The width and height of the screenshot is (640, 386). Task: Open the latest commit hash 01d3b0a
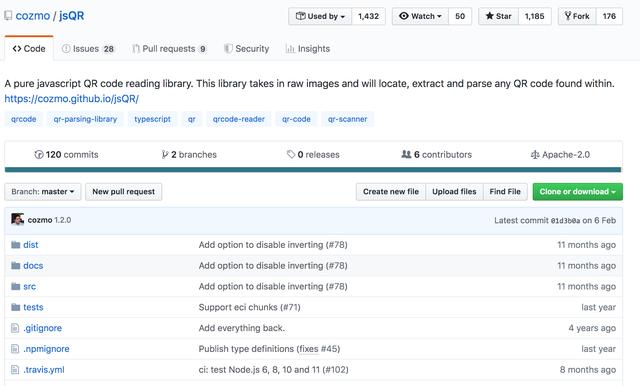[x=565, y=221]
